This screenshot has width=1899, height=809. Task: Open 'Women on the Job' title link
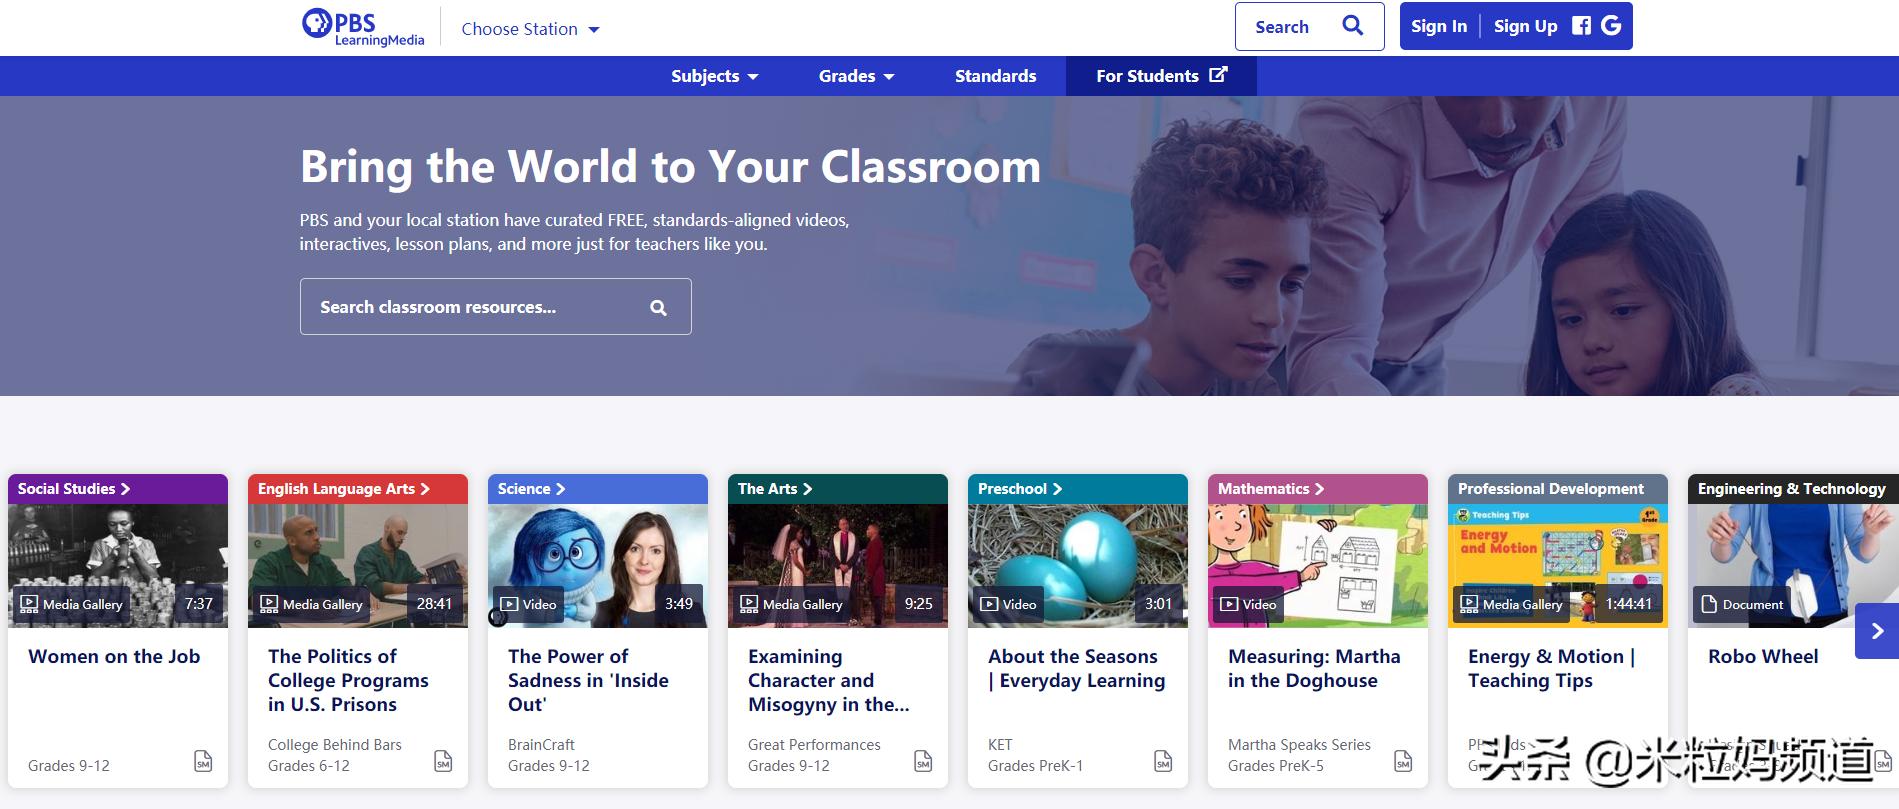[114, 657]
